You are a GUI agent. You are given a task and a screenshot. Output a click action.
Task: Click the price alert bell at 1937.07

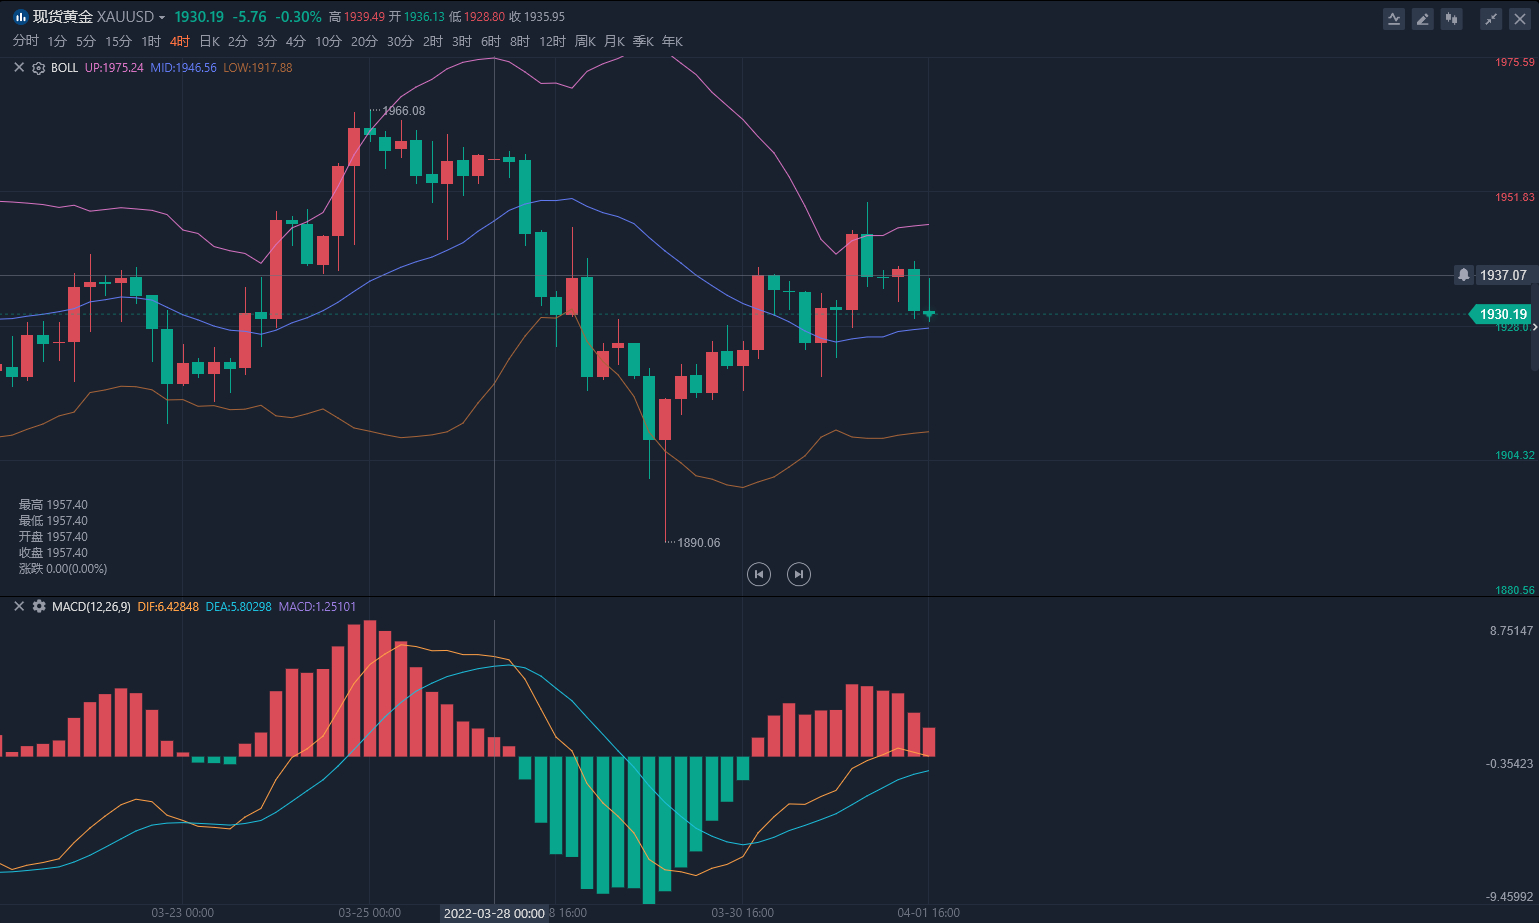point(1464,275)
